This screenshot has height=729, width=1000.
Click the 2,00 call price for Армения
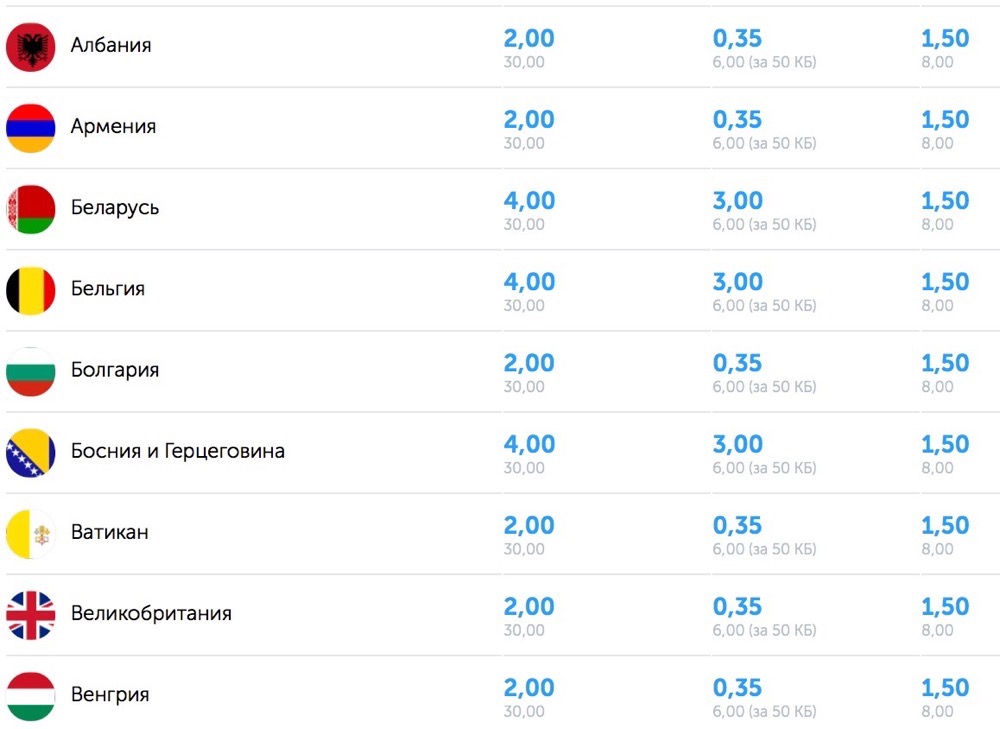[x=529, y=120]
